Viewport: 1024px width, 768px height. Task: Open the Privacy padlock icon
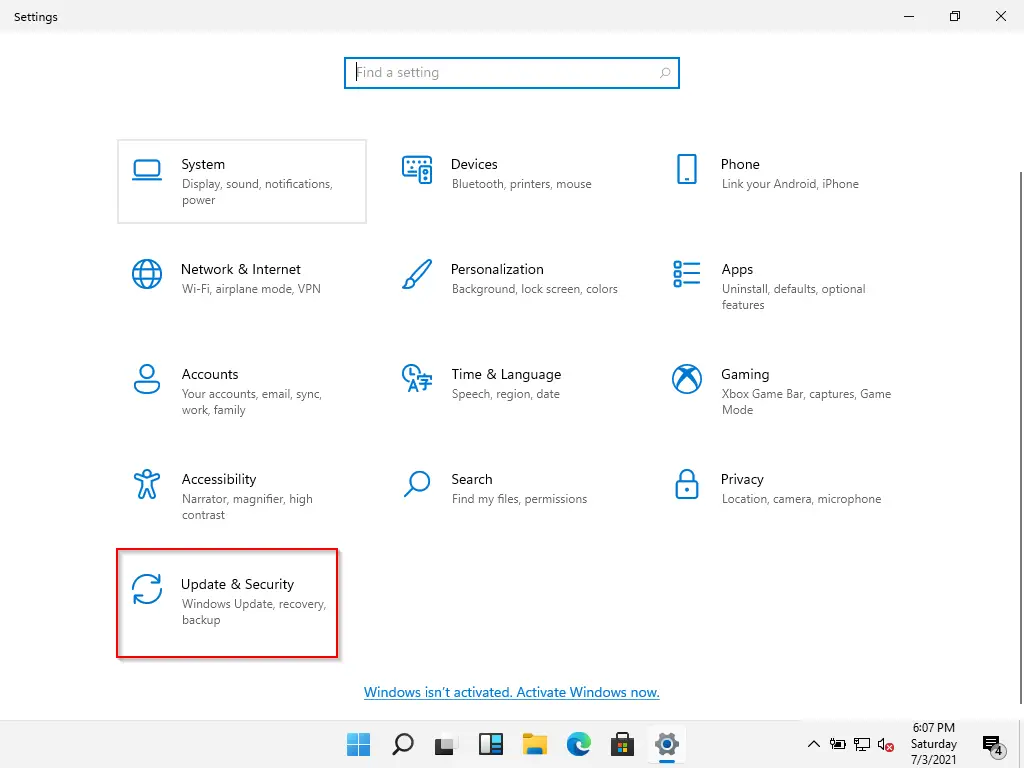(x=686, y=485)
